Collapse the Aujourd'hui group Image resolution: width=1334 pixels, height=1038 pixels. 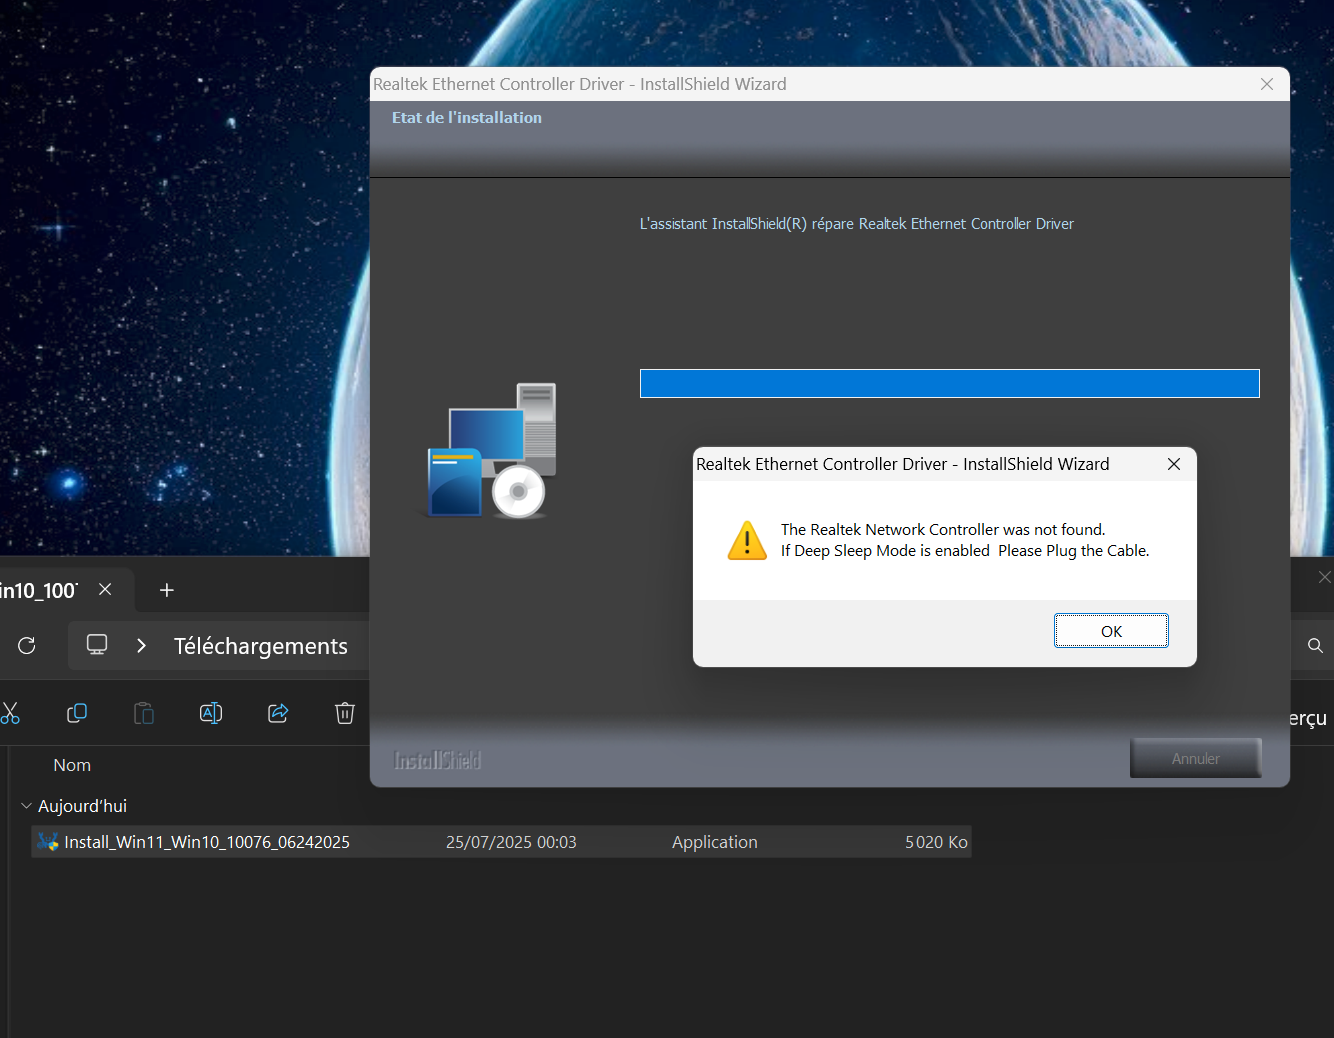[x=26, y=806]
